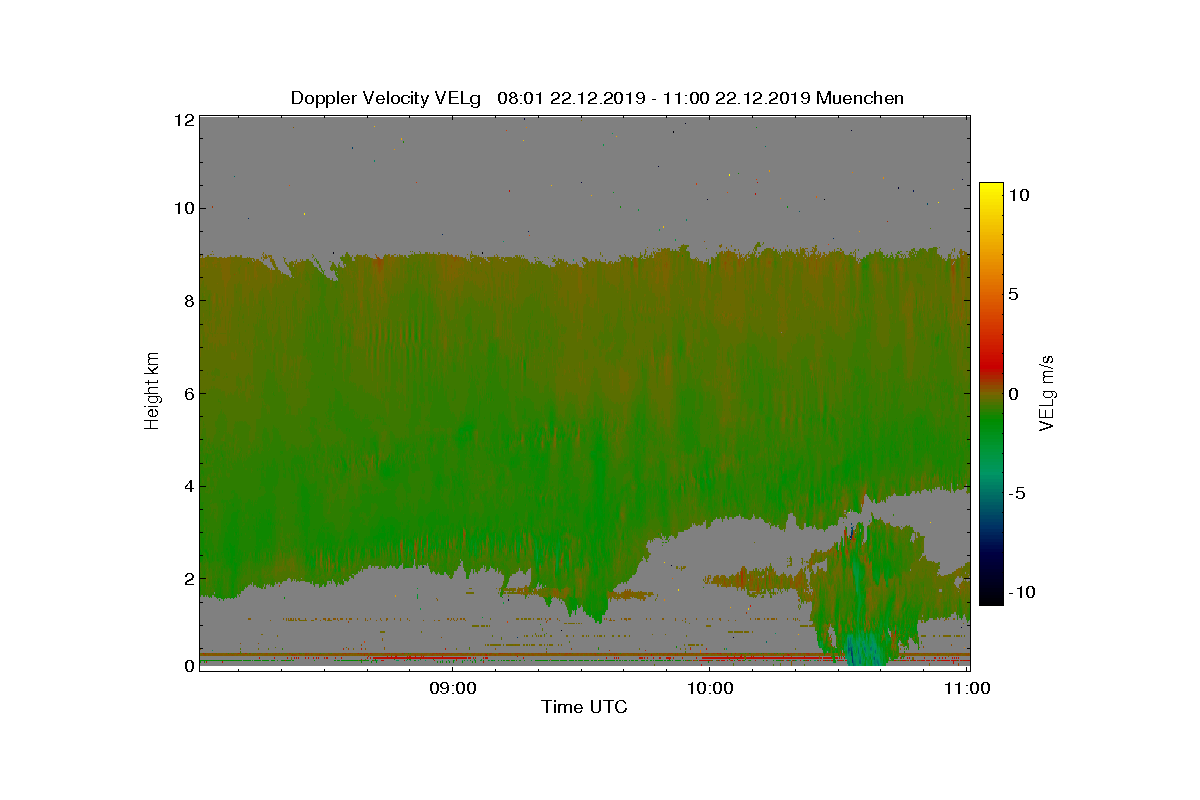This screenshot has width=1200, height=800.
Task: Click the '4' height tick label
Action: tap(187, 486)
